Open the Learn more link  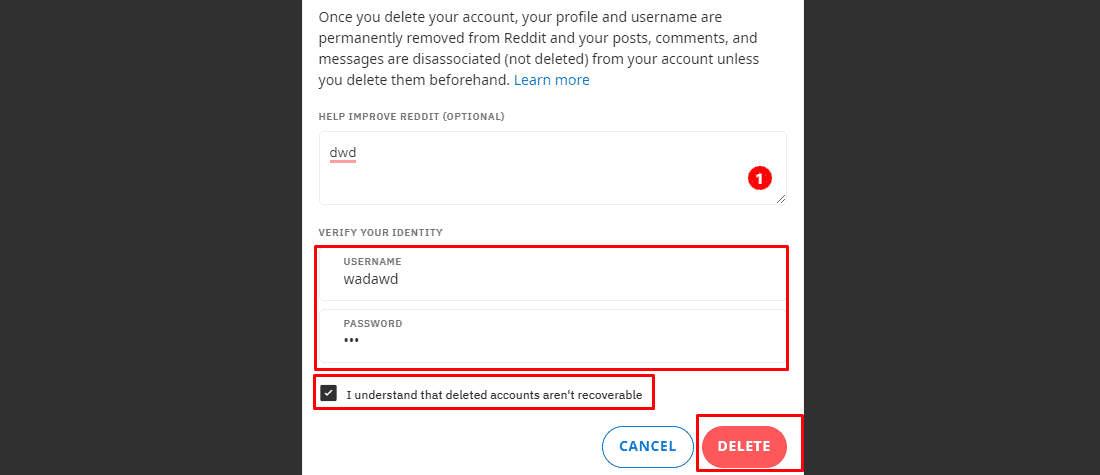(551, 80)
